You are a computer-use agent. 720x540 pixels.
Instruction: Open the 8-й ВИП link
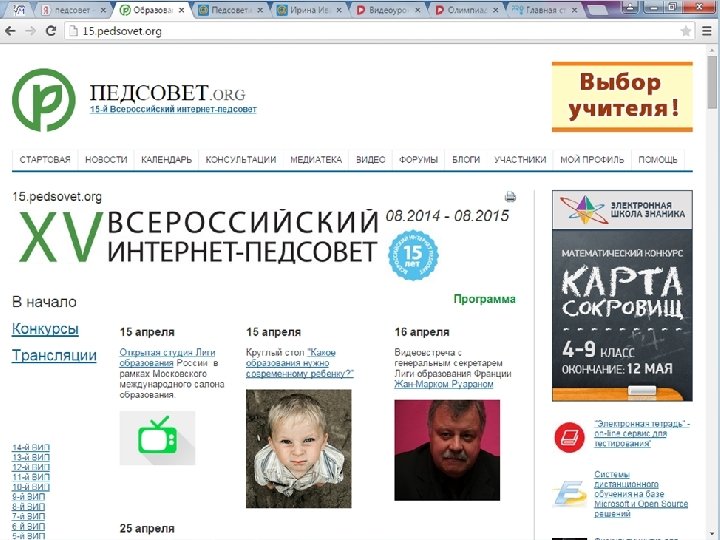click(28, 506)
